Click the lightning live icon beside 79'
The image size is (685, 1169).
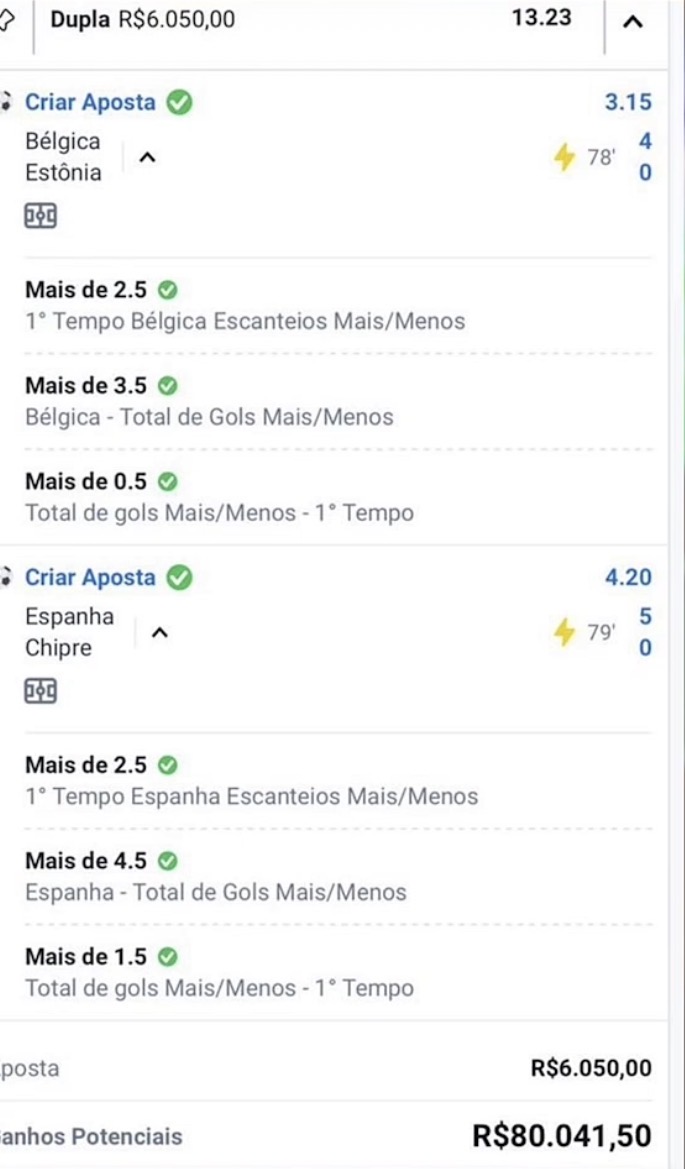pos(565,629)
